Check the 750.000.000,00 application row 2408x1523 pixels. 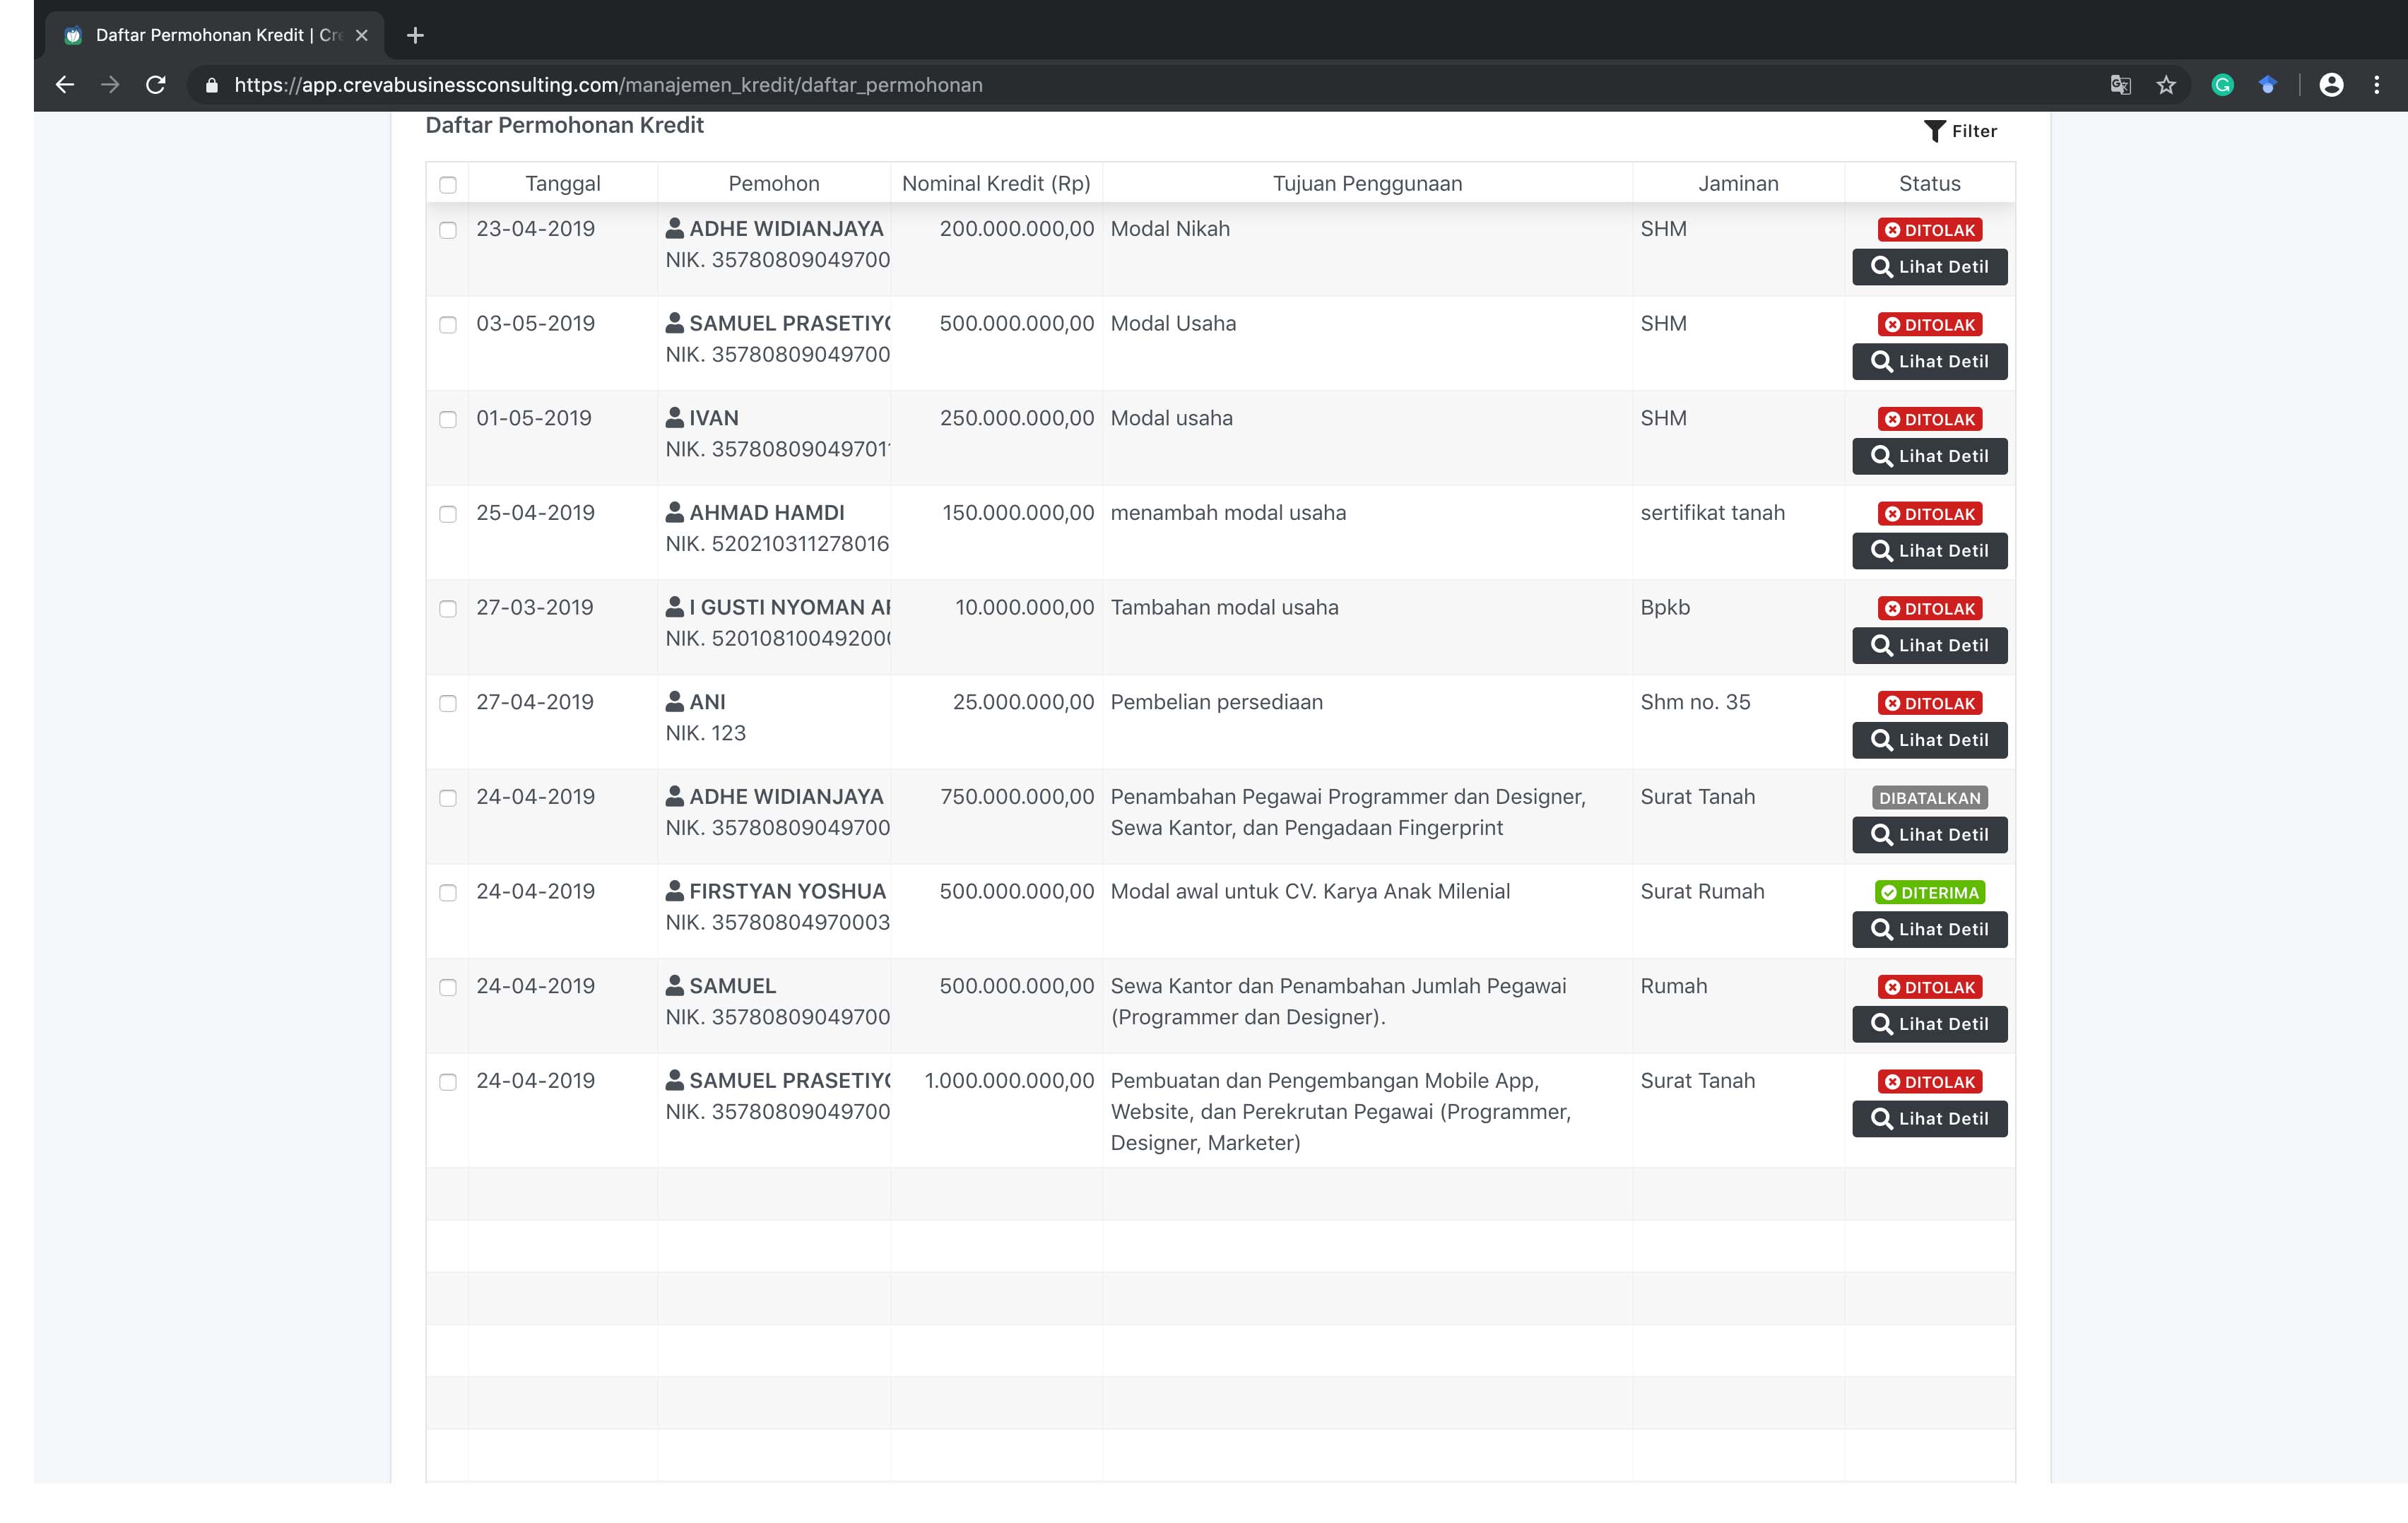point(448,798)
